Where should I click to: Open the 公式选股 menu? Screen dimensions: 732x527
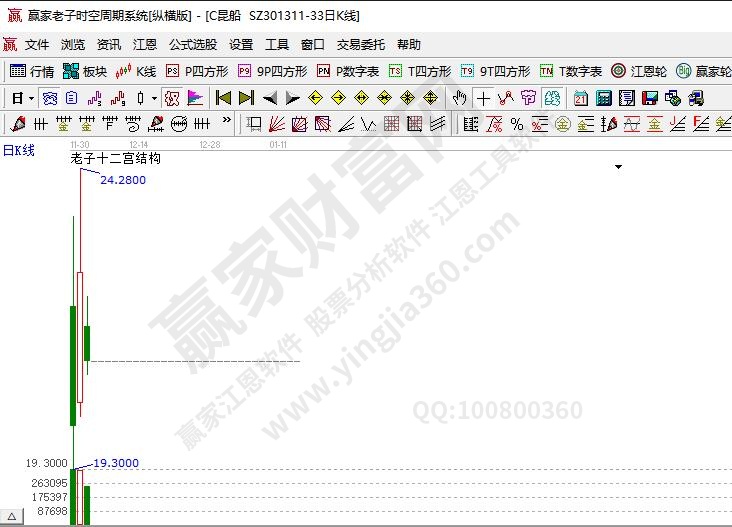(x=192, y=45)
